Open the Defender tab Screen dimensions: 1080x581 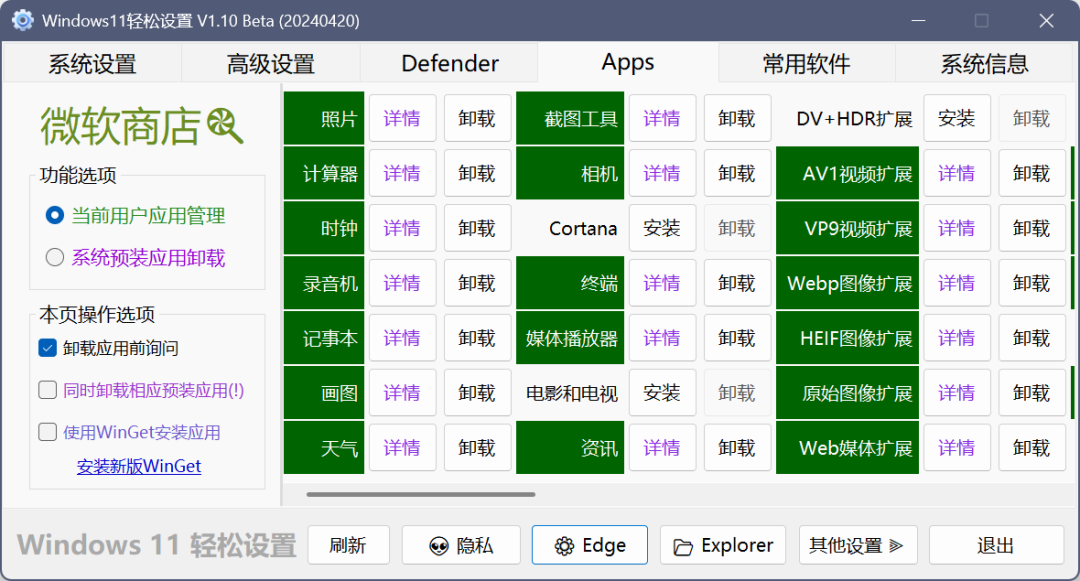tap(449, 63)
